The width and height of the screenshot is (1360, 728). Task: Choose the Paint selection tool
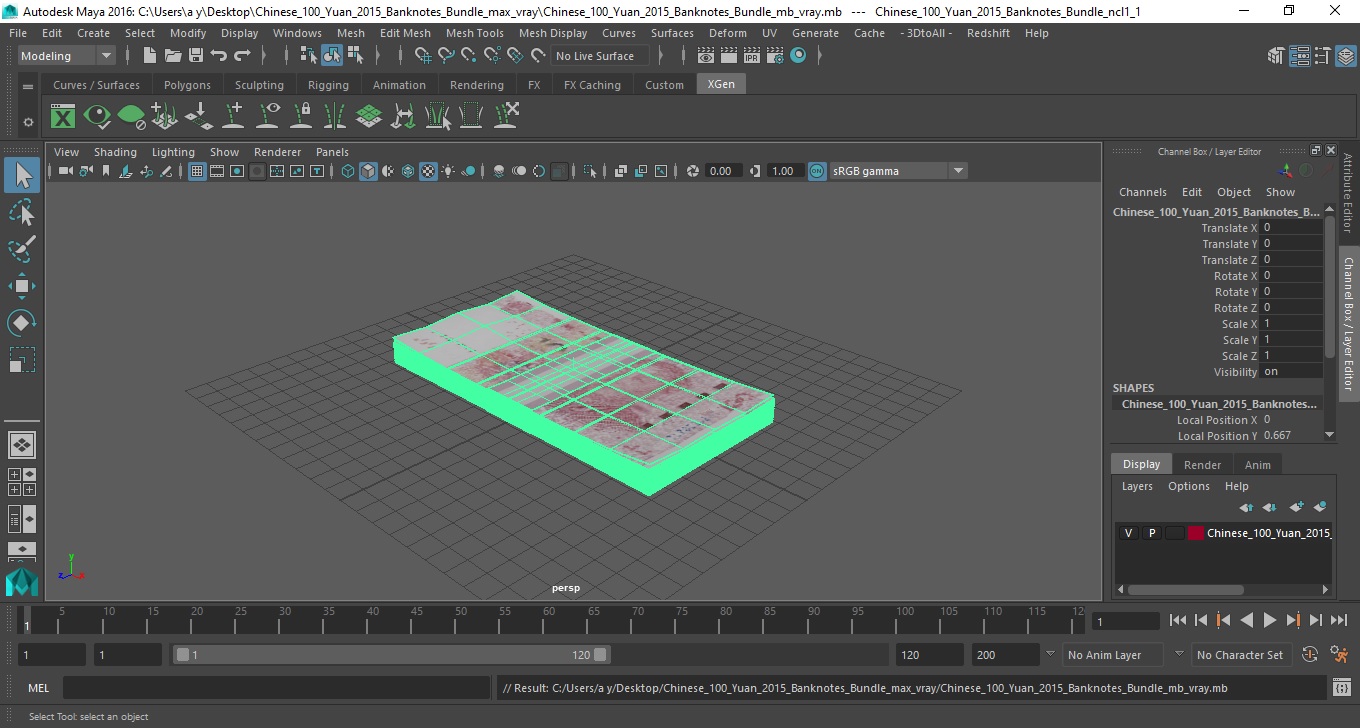click(22, 249)
